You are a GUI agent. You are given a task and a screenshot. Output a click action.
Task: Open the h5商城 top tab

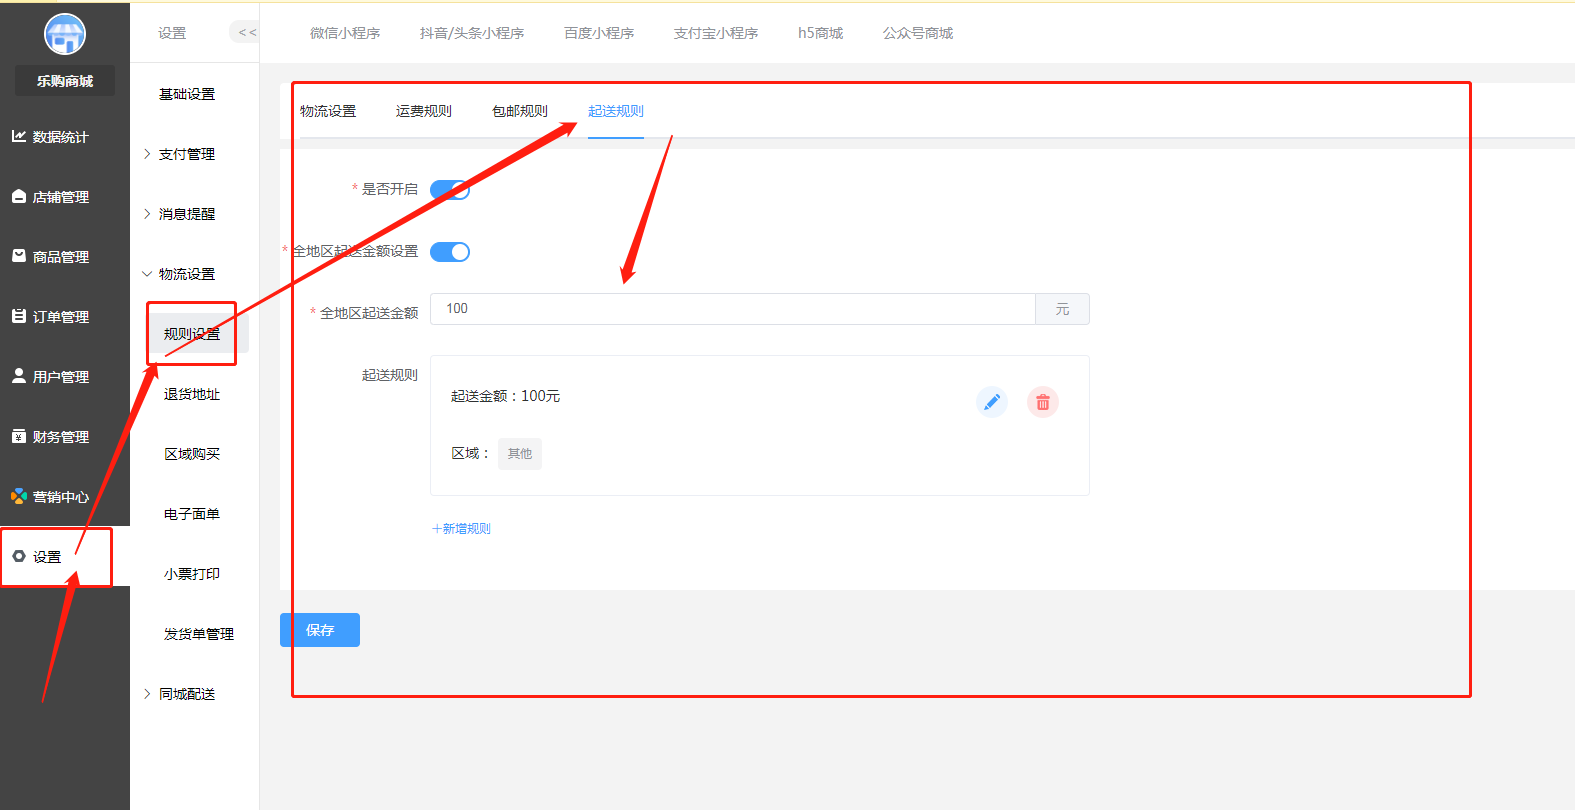820,33
